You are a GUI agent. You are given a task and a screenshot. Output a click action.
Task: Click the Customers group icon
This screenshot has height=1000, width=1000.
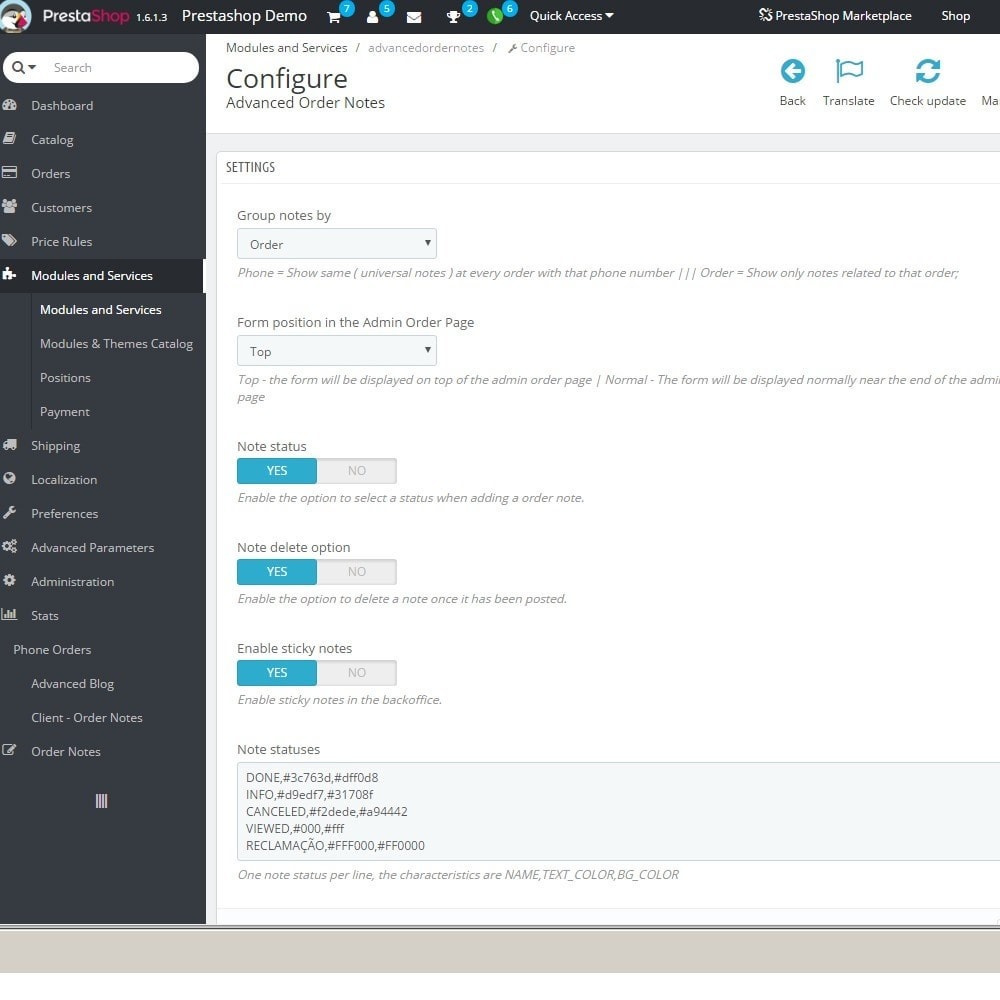[10, 206]
